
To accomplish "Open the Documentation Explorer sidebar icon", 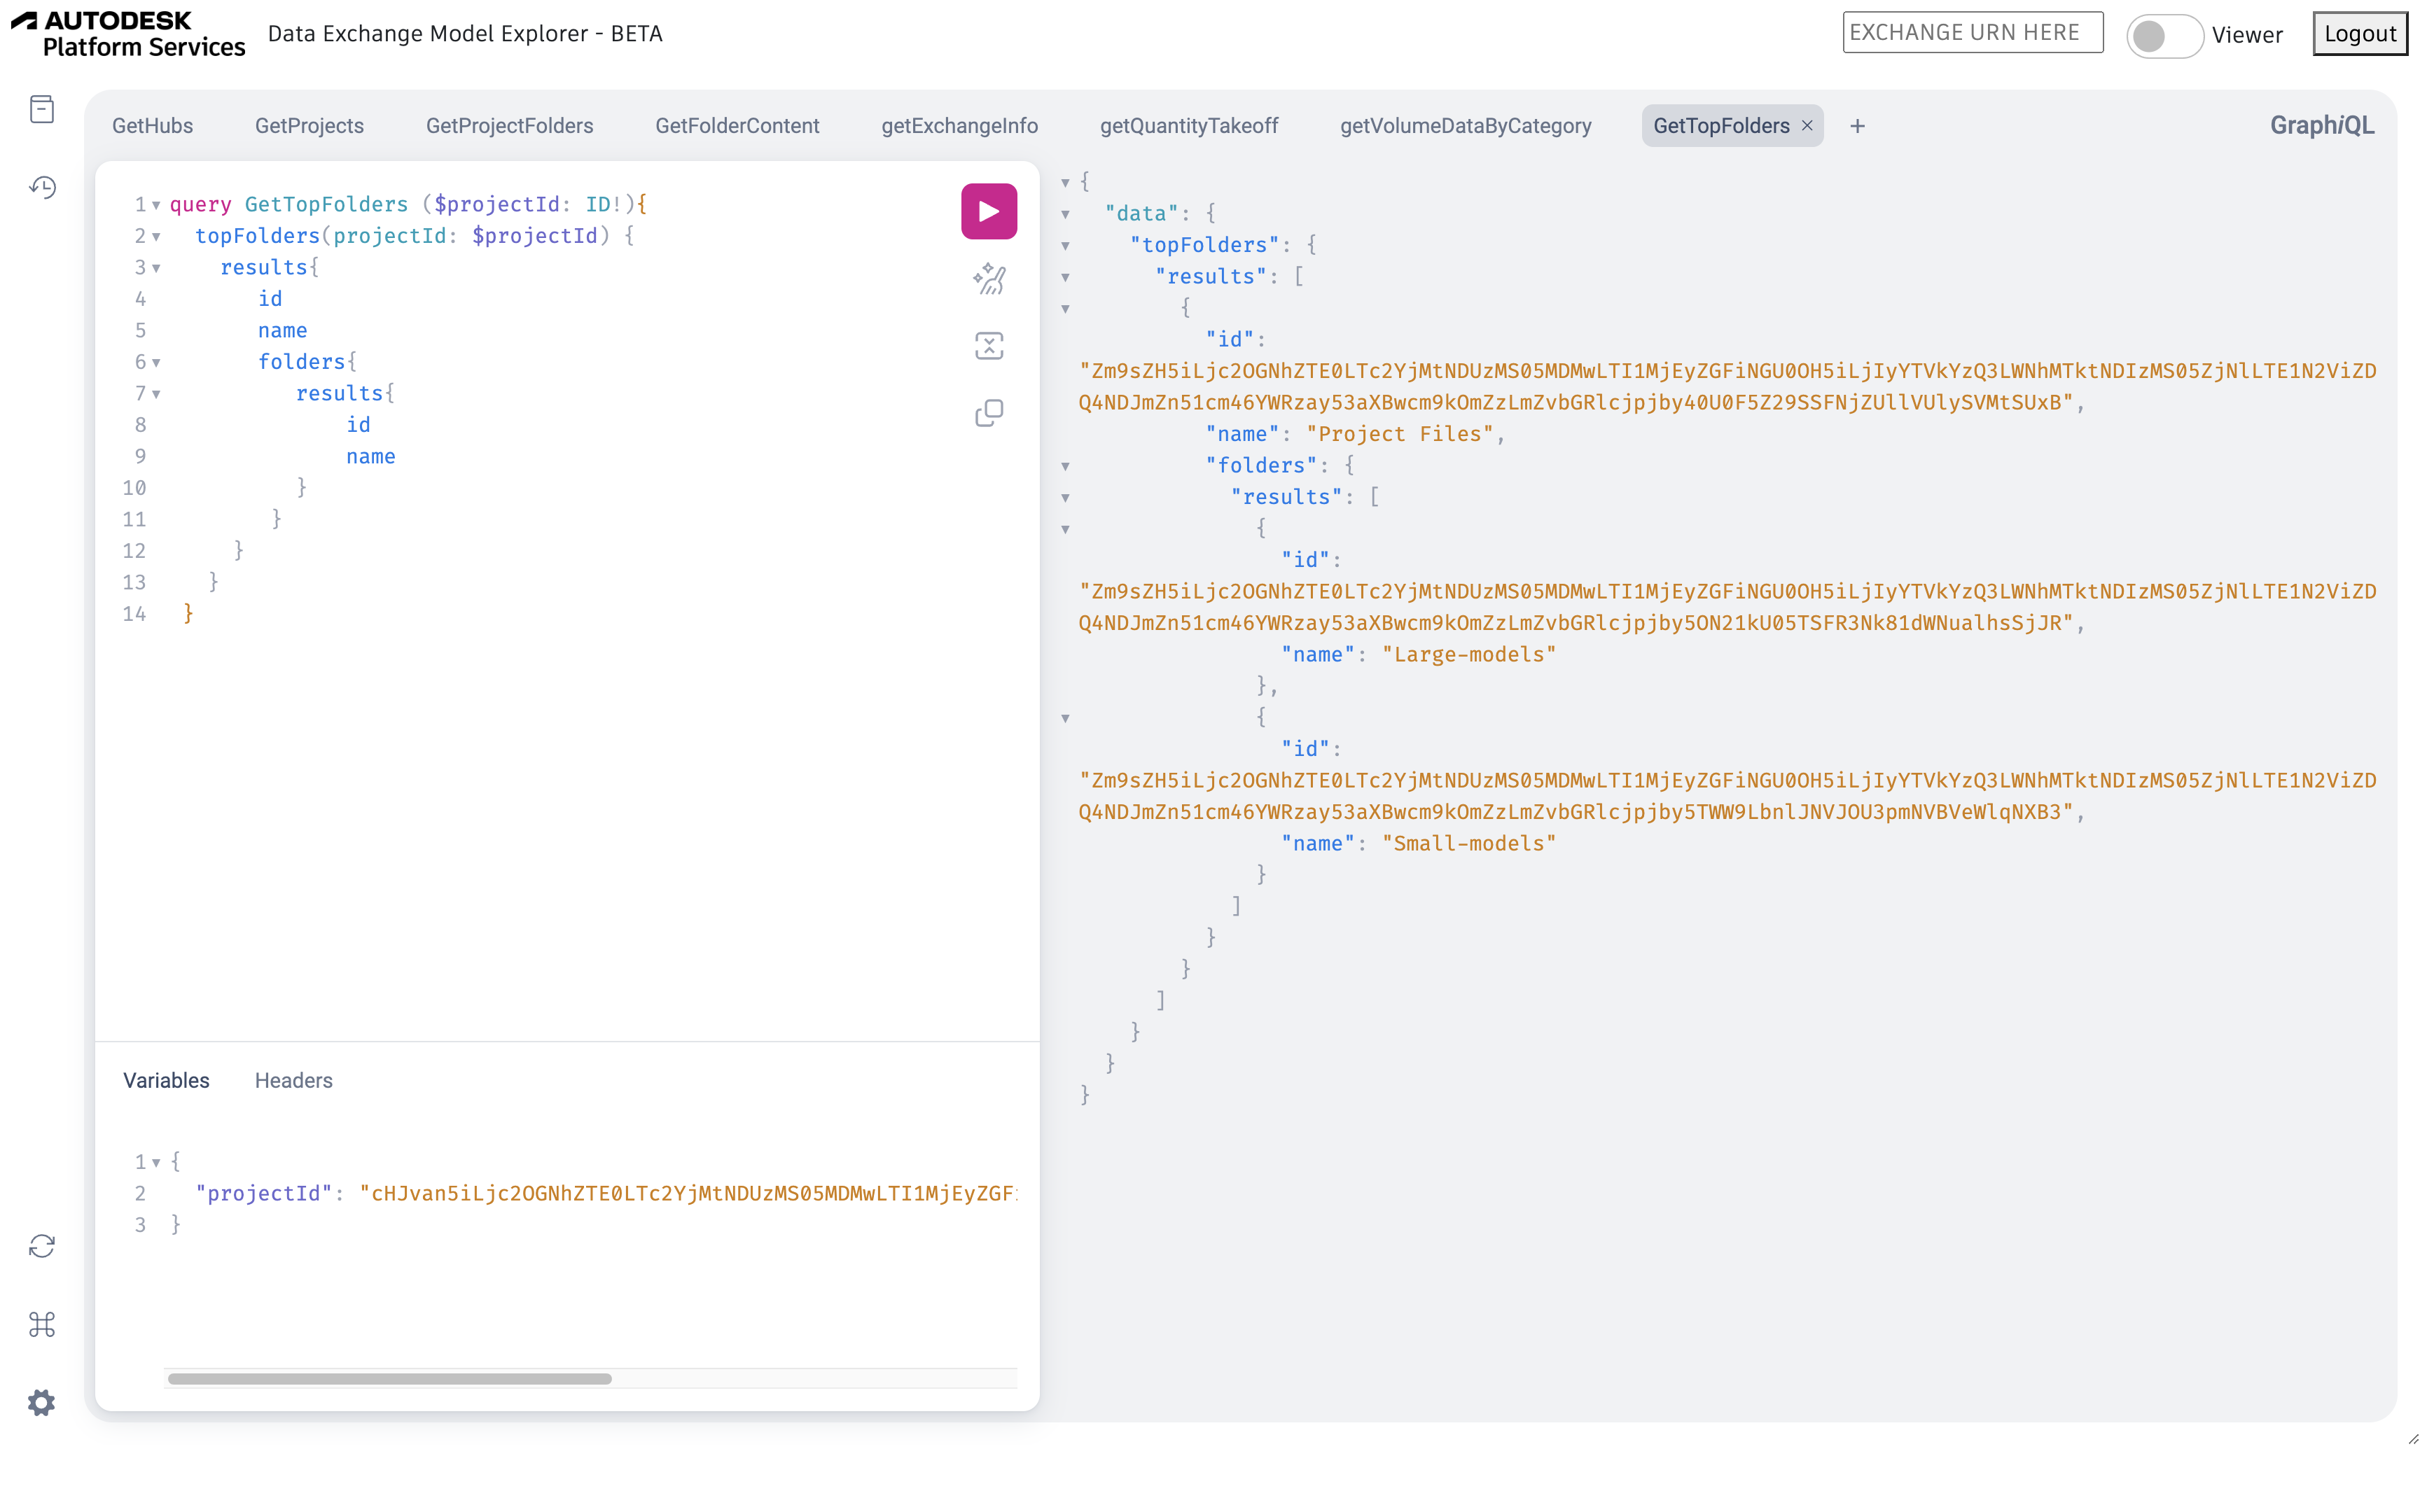I will [x=42, y=109].
